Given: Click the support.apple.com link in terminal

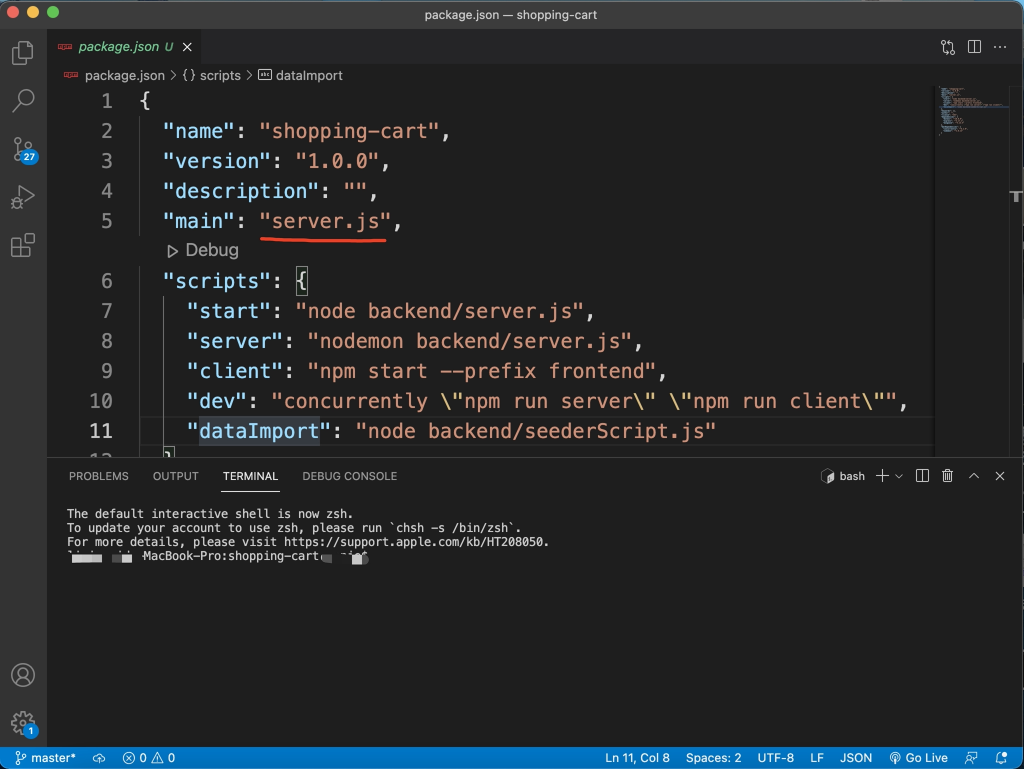Looking at the screenshot, I should point(415,542).
